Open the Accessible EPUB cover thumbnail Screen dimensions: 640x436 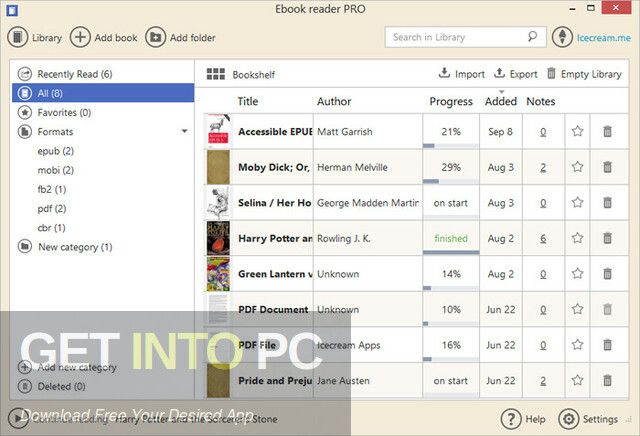218,131
